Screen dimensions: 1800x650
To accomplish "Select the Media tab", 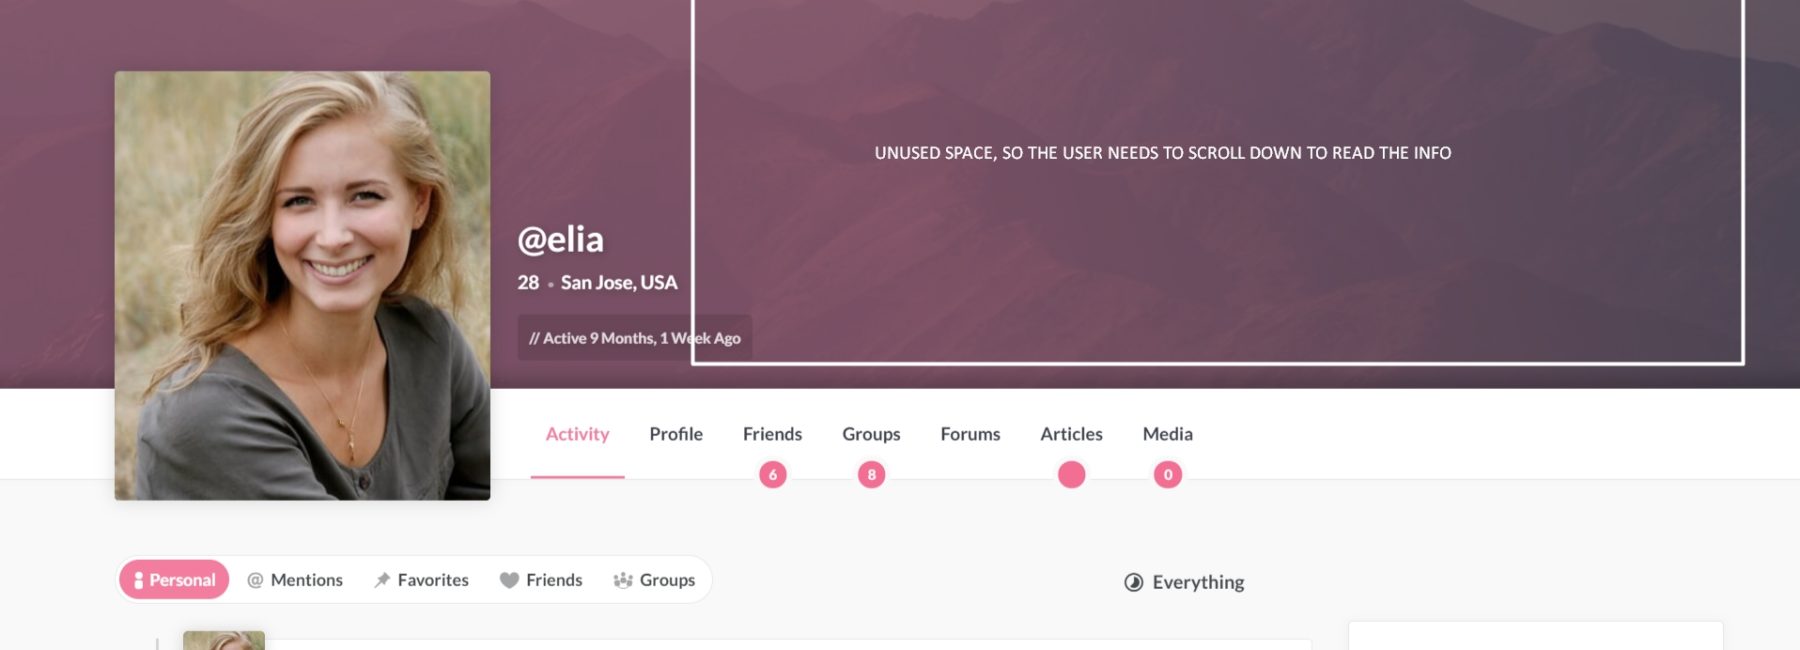I will 1167,434.
